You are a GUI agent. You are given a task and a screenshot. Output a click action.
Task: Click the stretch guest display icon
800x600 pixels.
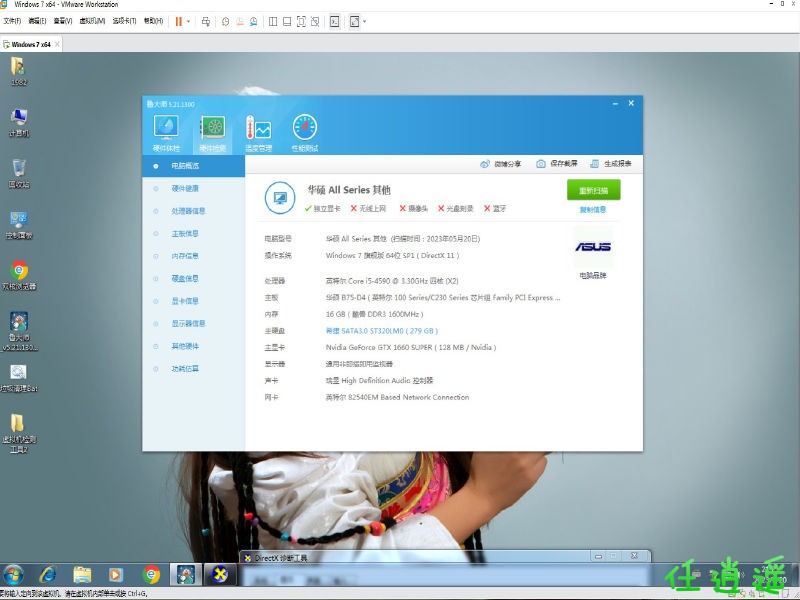point(354,21)
